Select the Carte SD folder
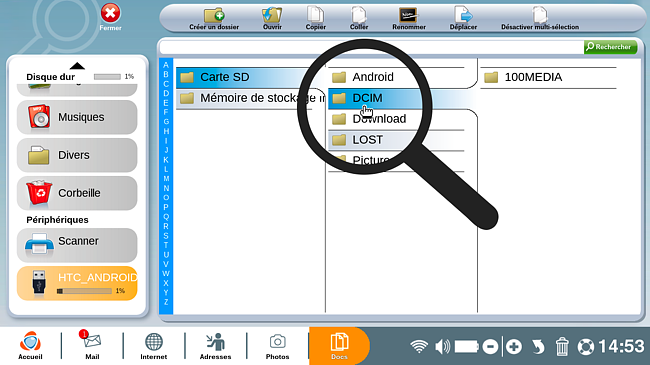Screen dimensions: 650x365 click(x=250, y=77)
